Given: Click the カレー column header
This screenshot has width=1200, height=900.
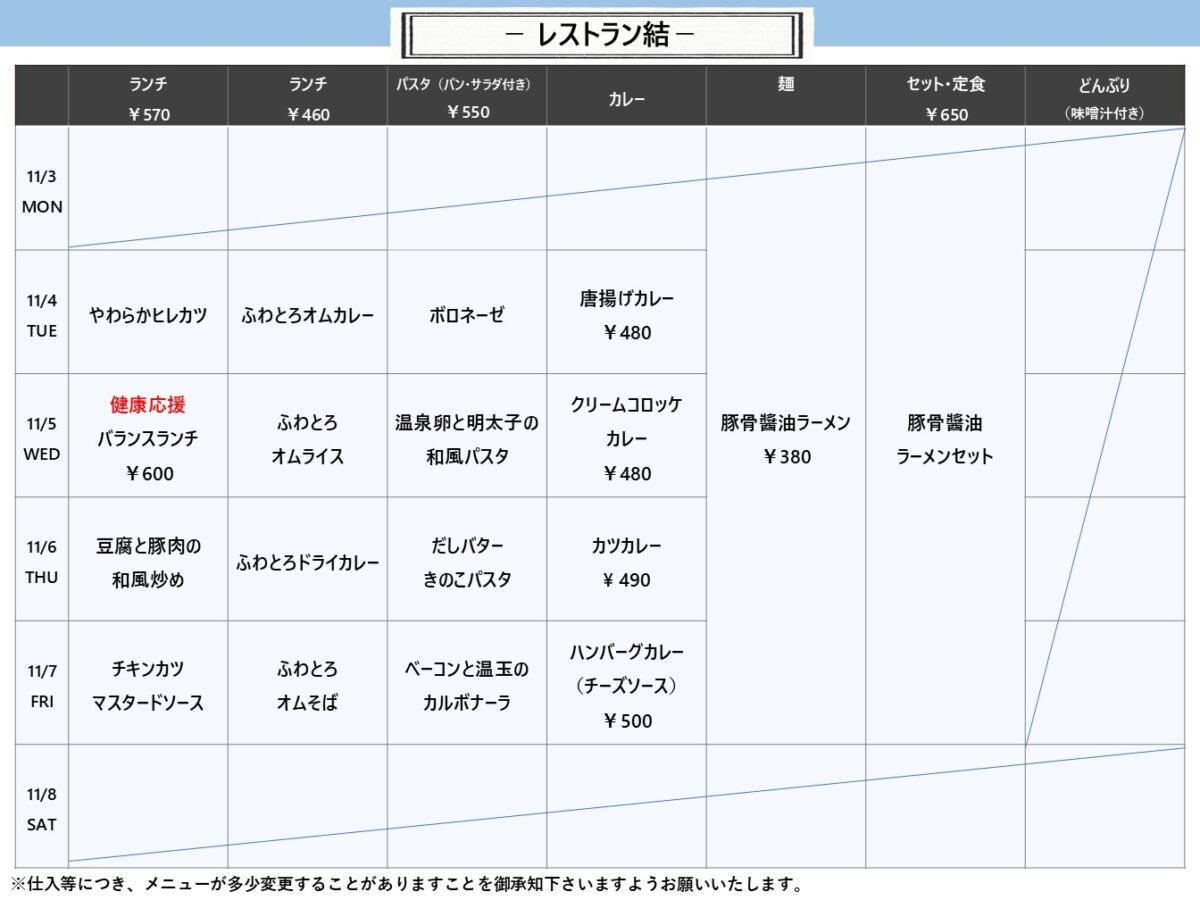Looking at the screenshot, I should tap(626, 99).
